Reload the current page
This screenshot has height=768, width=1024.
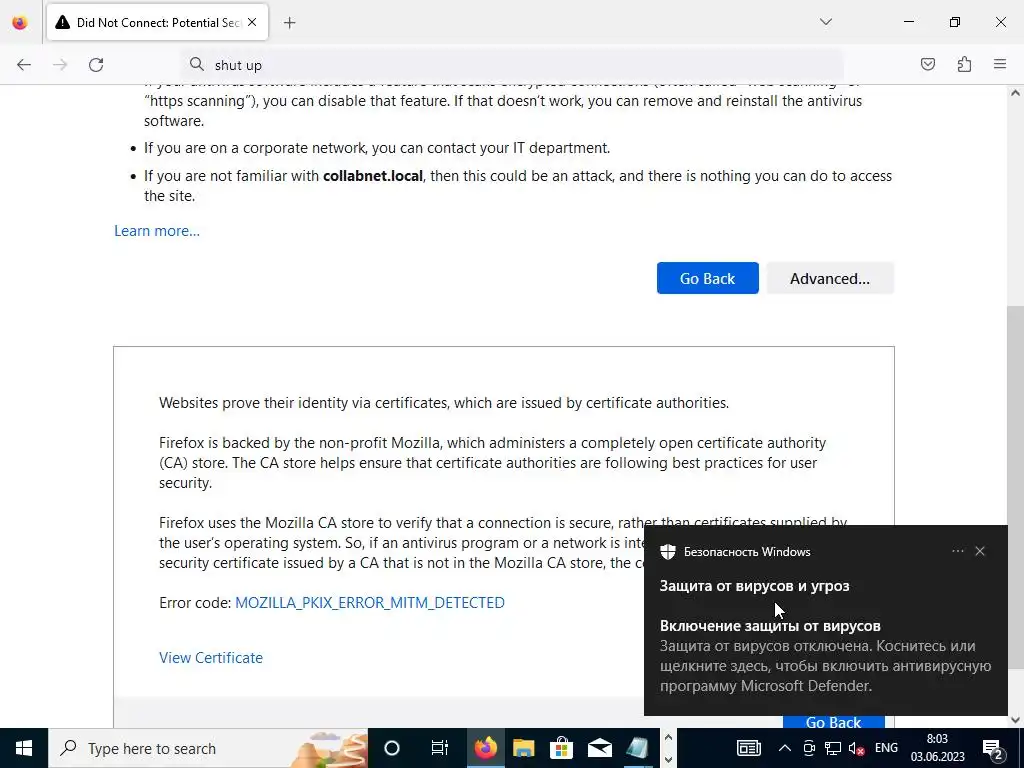tap(96, 65)
